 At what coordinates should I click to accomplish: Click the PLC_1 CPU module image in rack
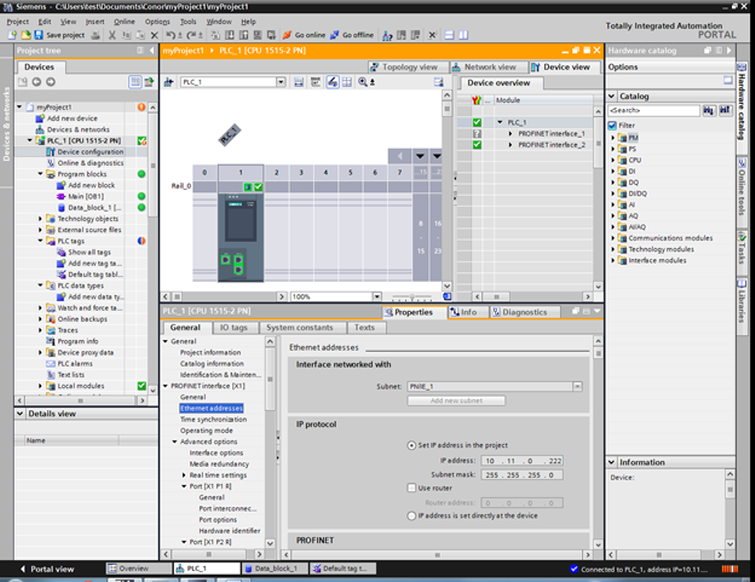pos(241,236)
